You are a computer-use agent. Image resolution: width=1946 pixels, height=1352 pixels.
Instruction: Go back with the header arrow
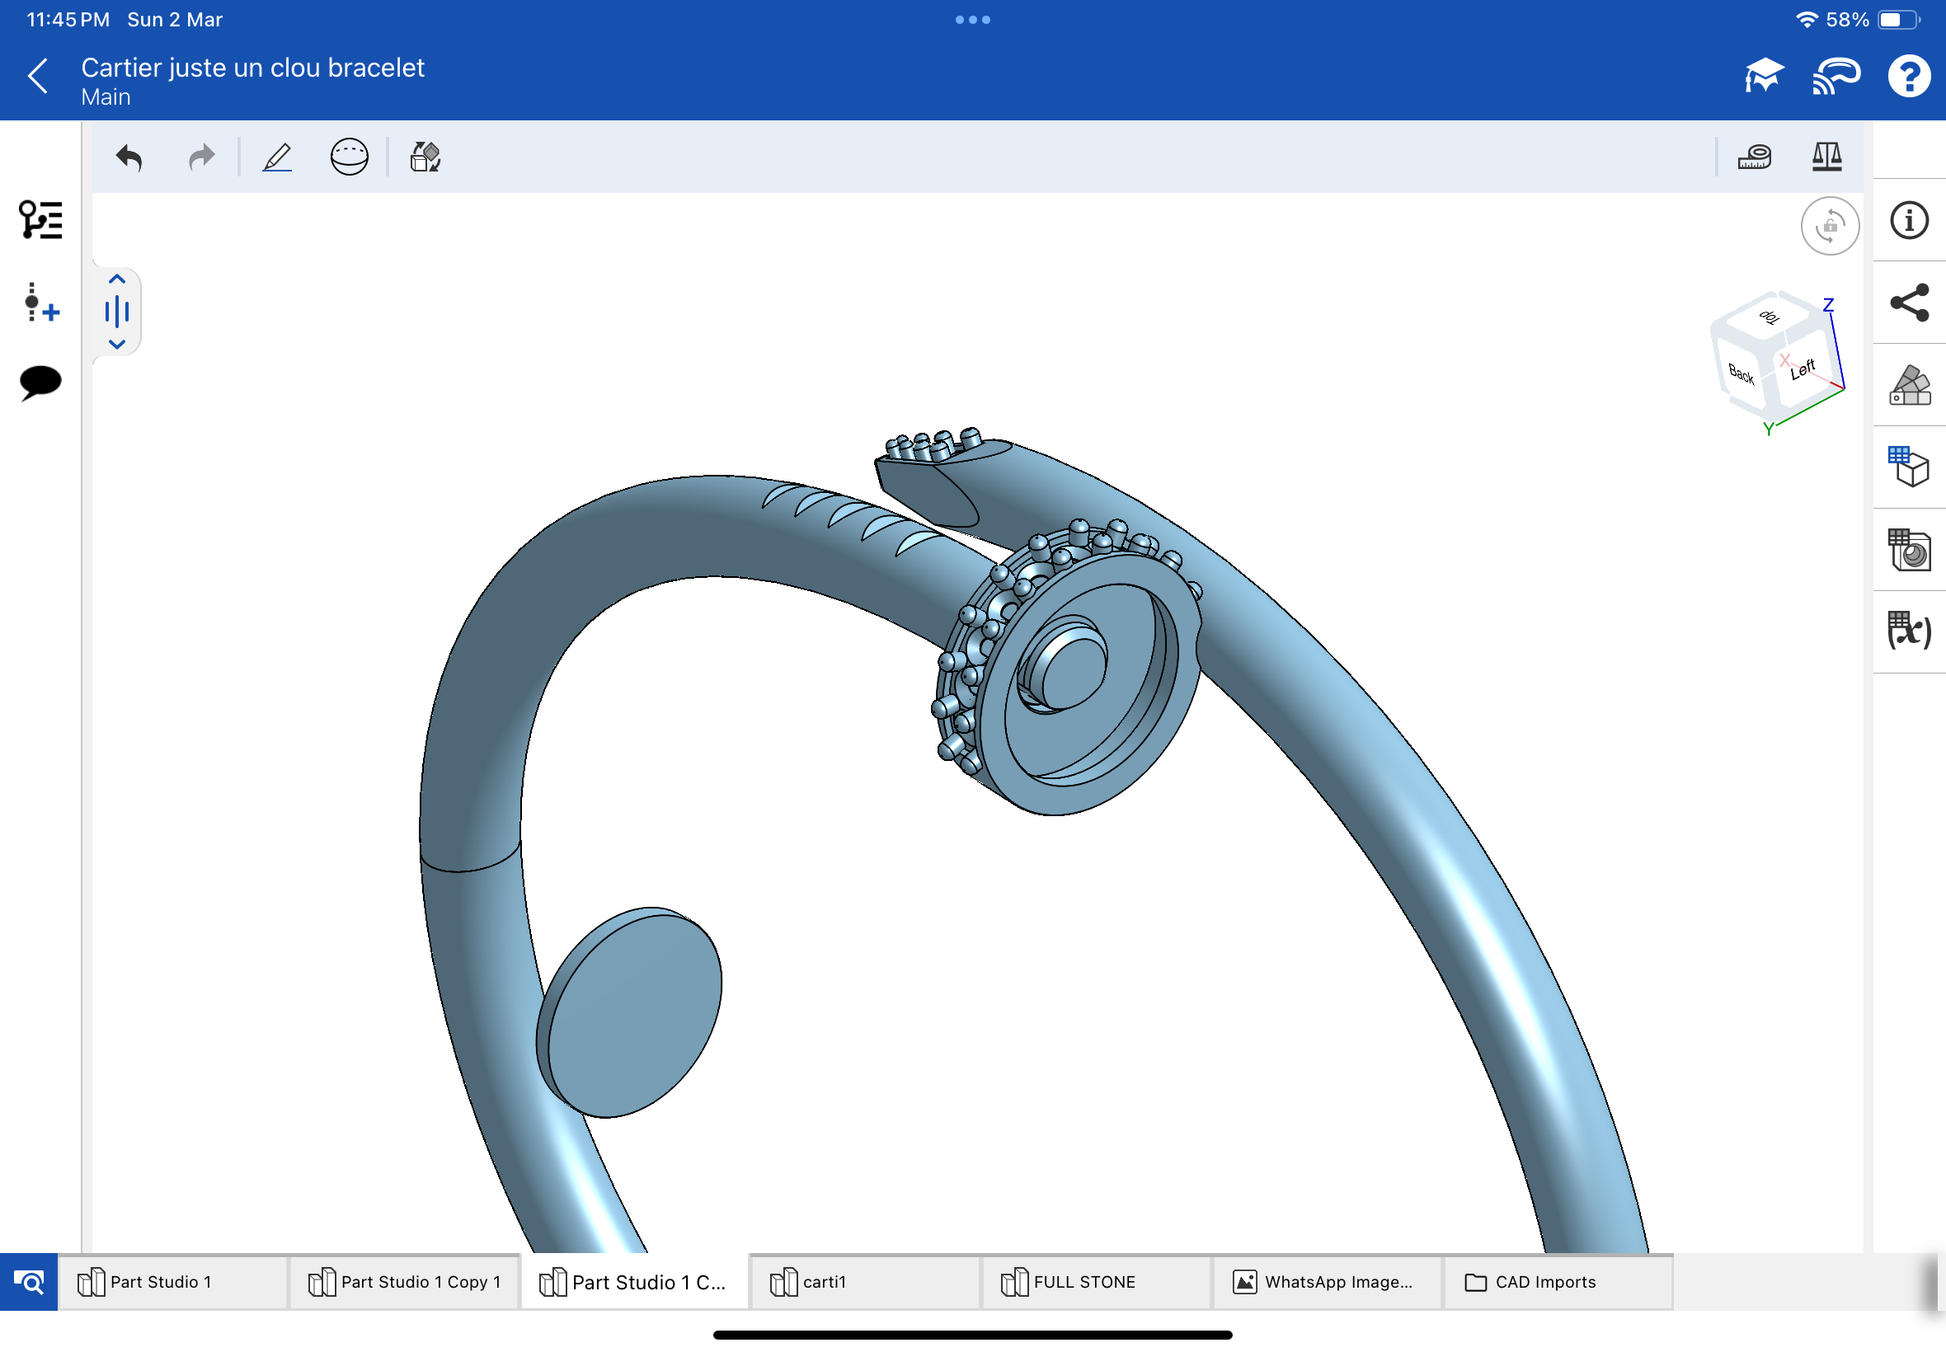click(39, 76)
